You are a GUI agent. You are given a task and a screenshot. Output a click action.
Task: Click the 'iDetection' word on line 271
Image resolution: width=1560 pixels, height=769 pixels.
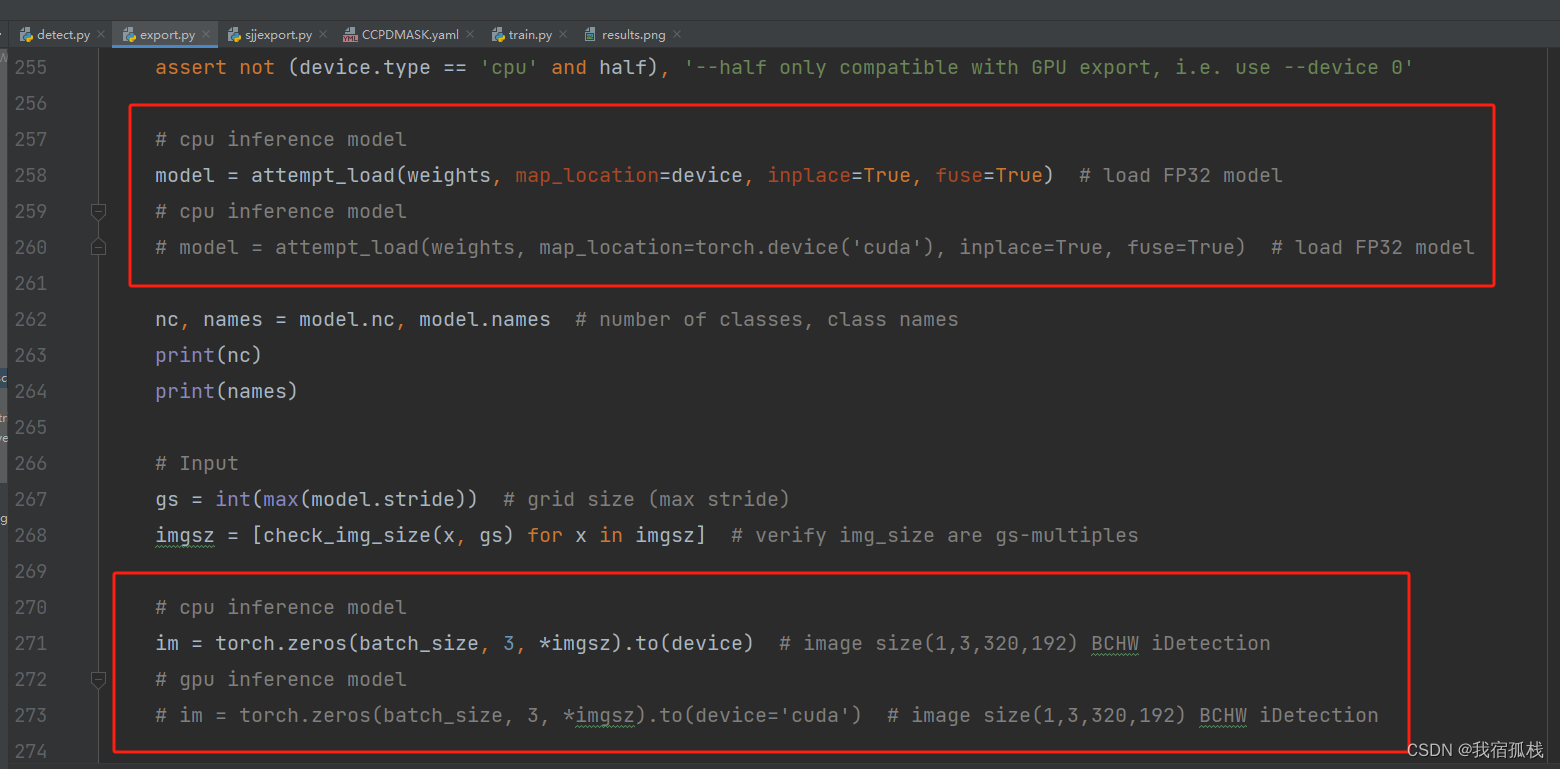point(1211,643)
